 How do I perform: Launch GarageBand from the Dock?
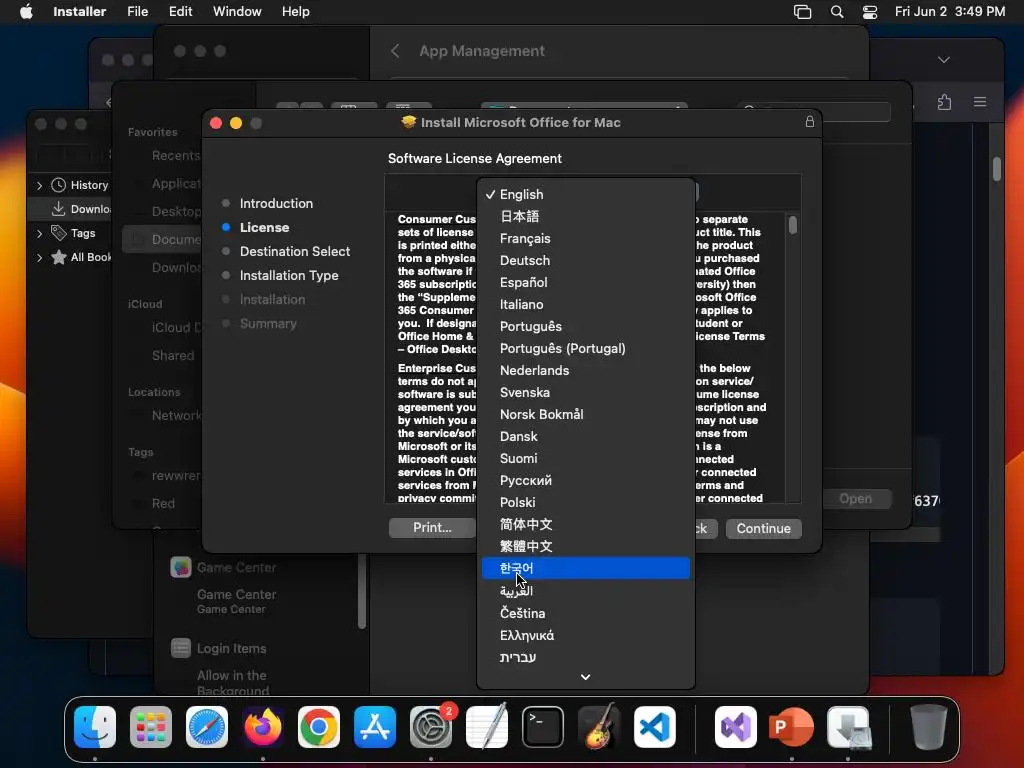click(599, 727)
